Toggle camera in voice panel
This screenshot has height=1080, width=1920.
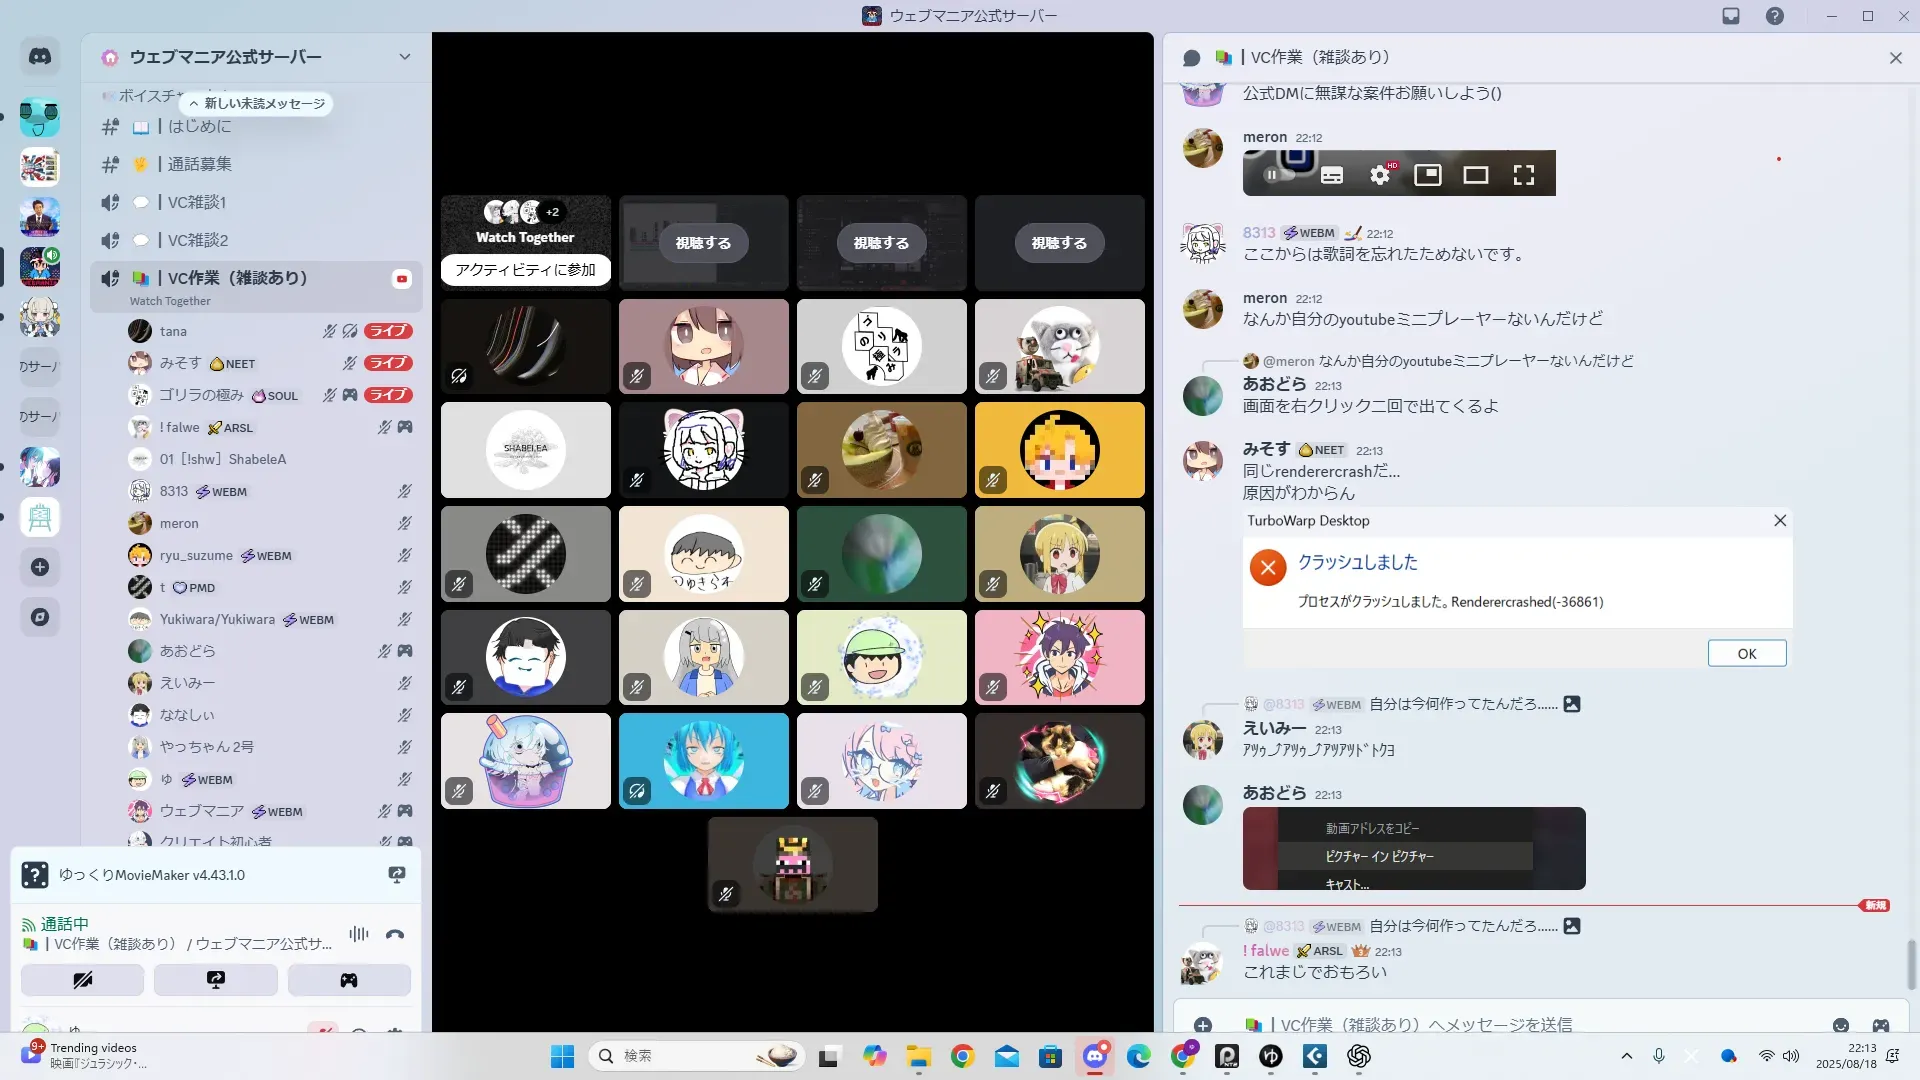[x=82, y=980]
